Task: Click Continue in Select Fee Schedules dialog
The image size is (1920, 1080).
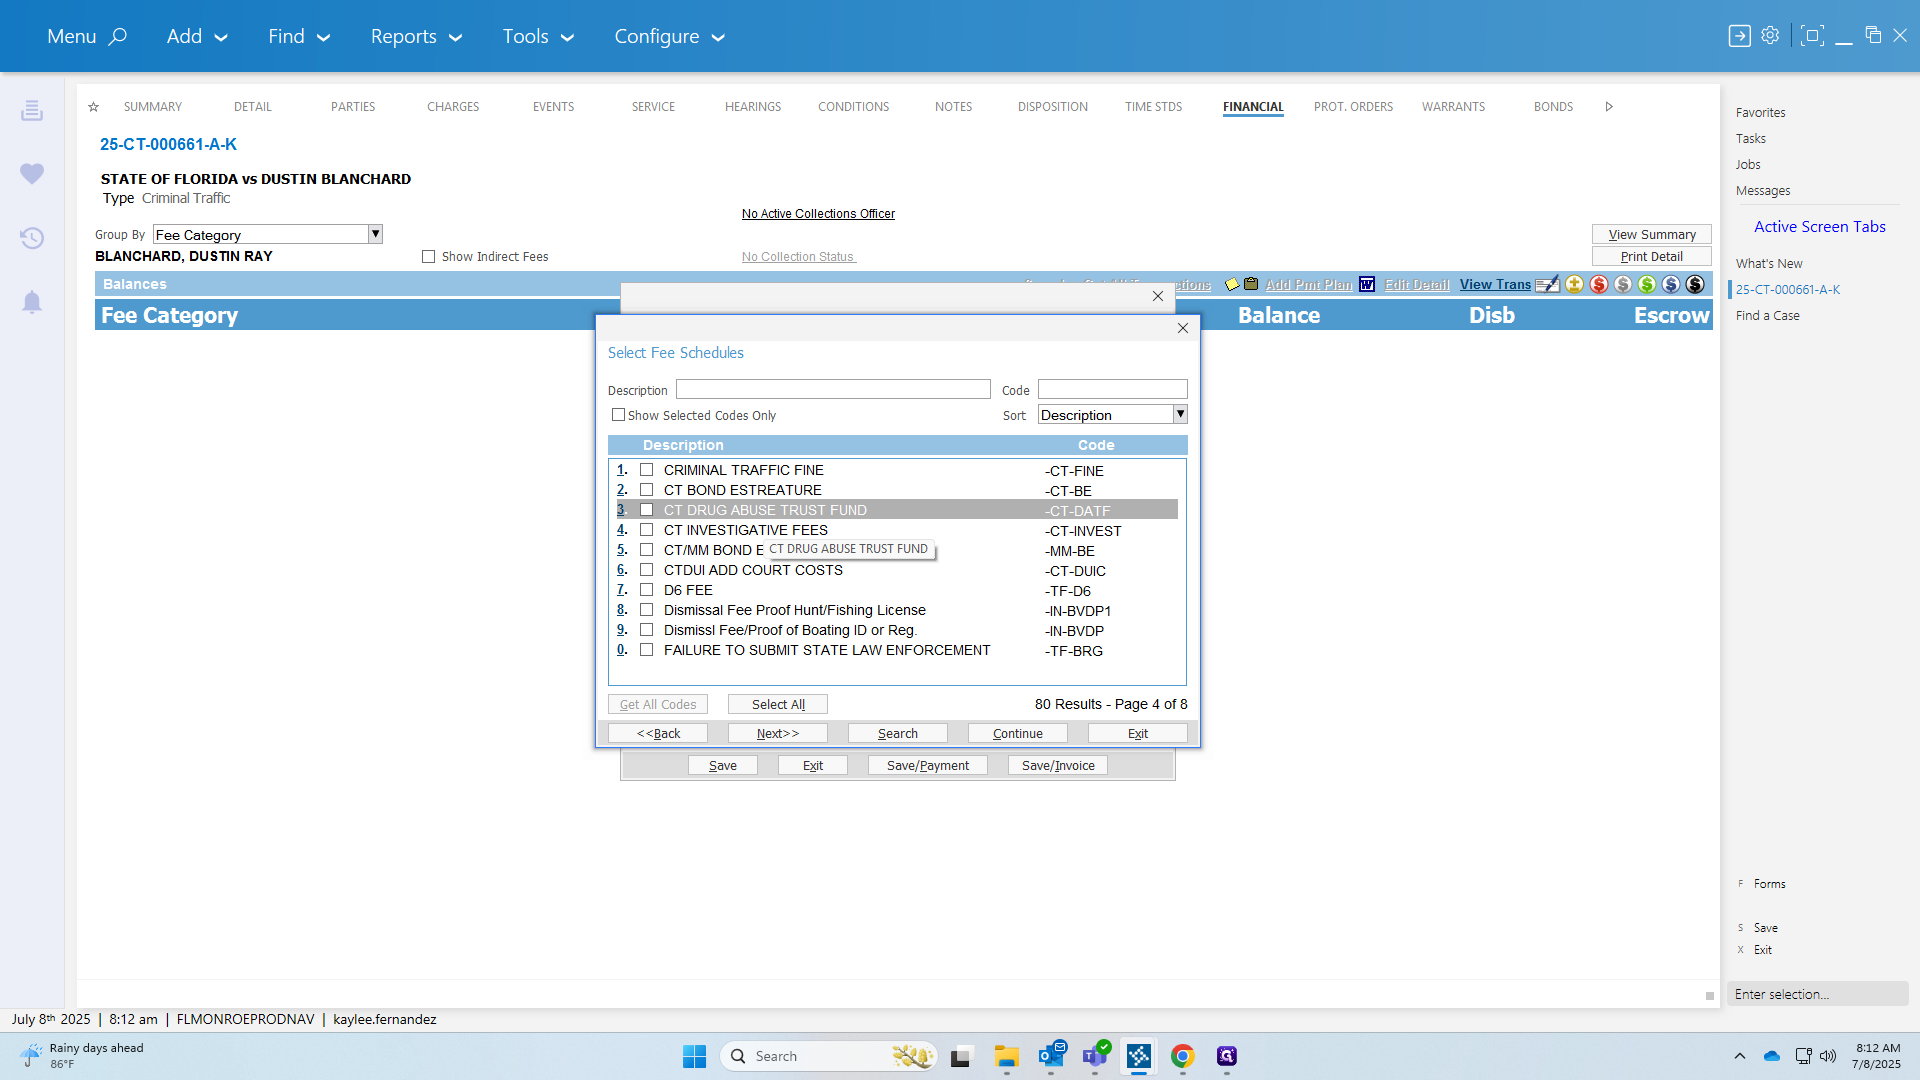Action: click(1017, 733)
